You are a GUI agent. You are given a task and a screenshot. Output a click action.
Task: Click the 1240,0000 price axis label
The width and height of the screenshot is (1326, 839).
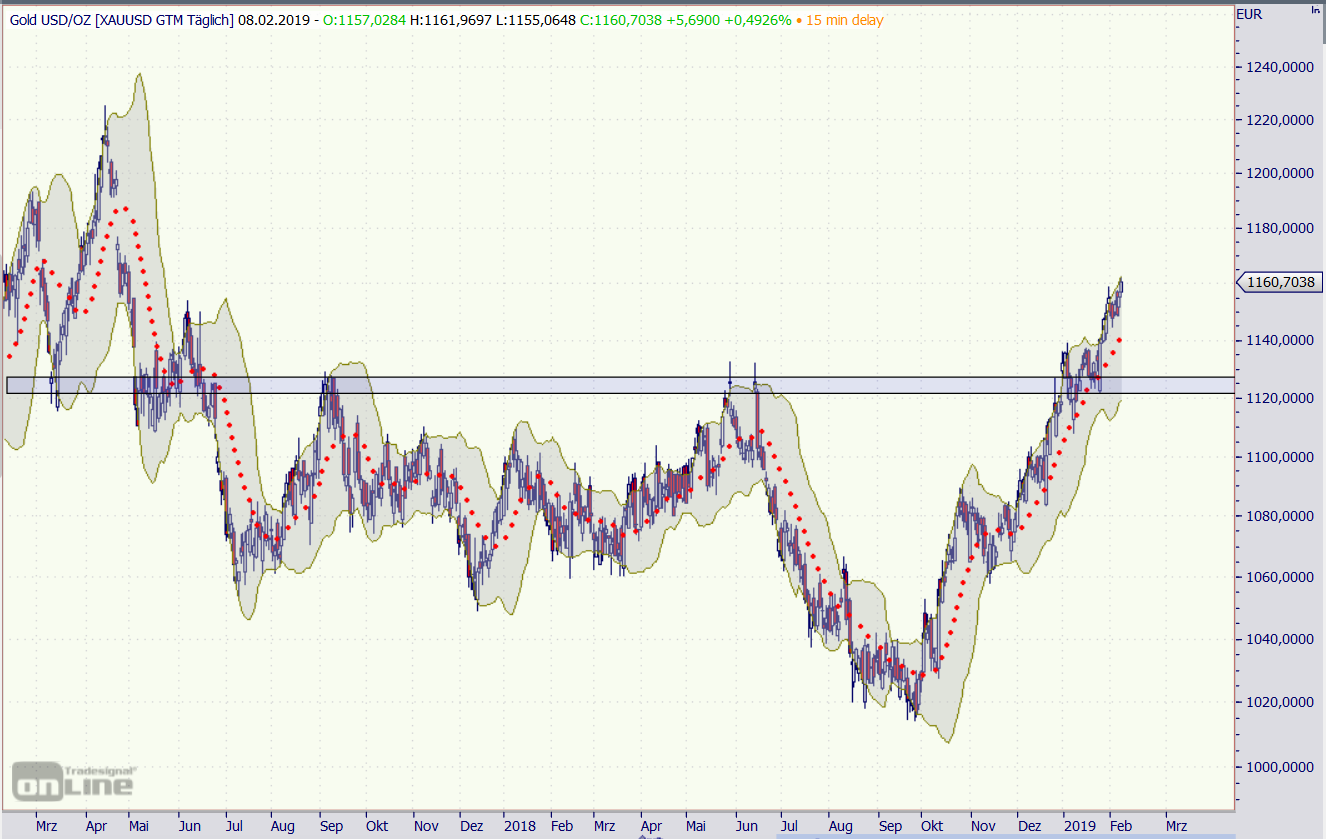click(x=1280, y=69)
